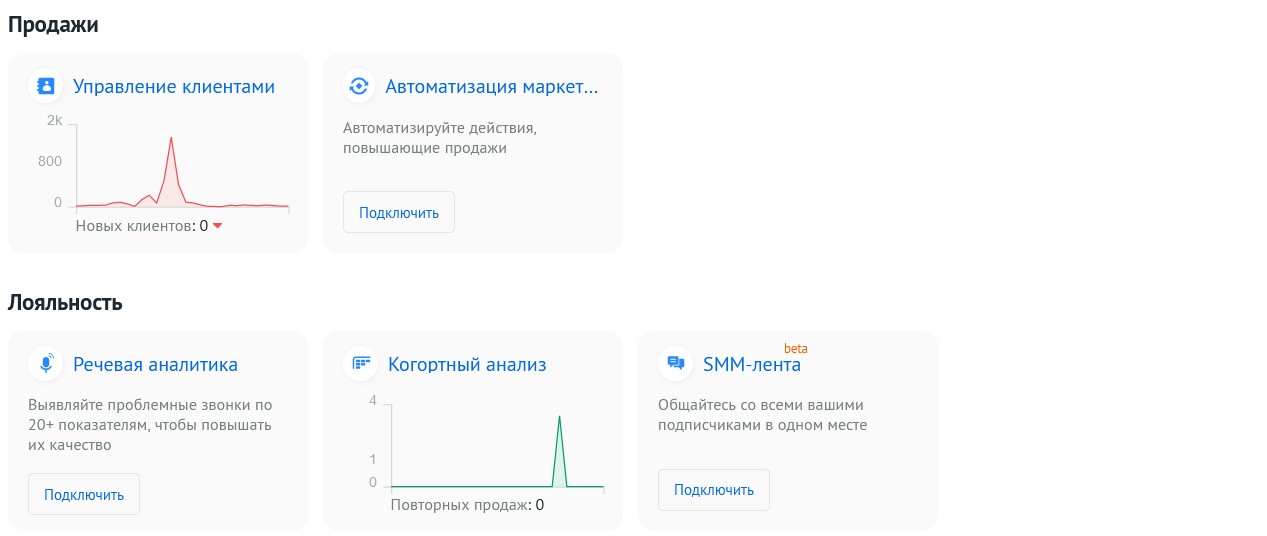Click the Лояльность section heading

pyautogui.click(x=65, y=303)
